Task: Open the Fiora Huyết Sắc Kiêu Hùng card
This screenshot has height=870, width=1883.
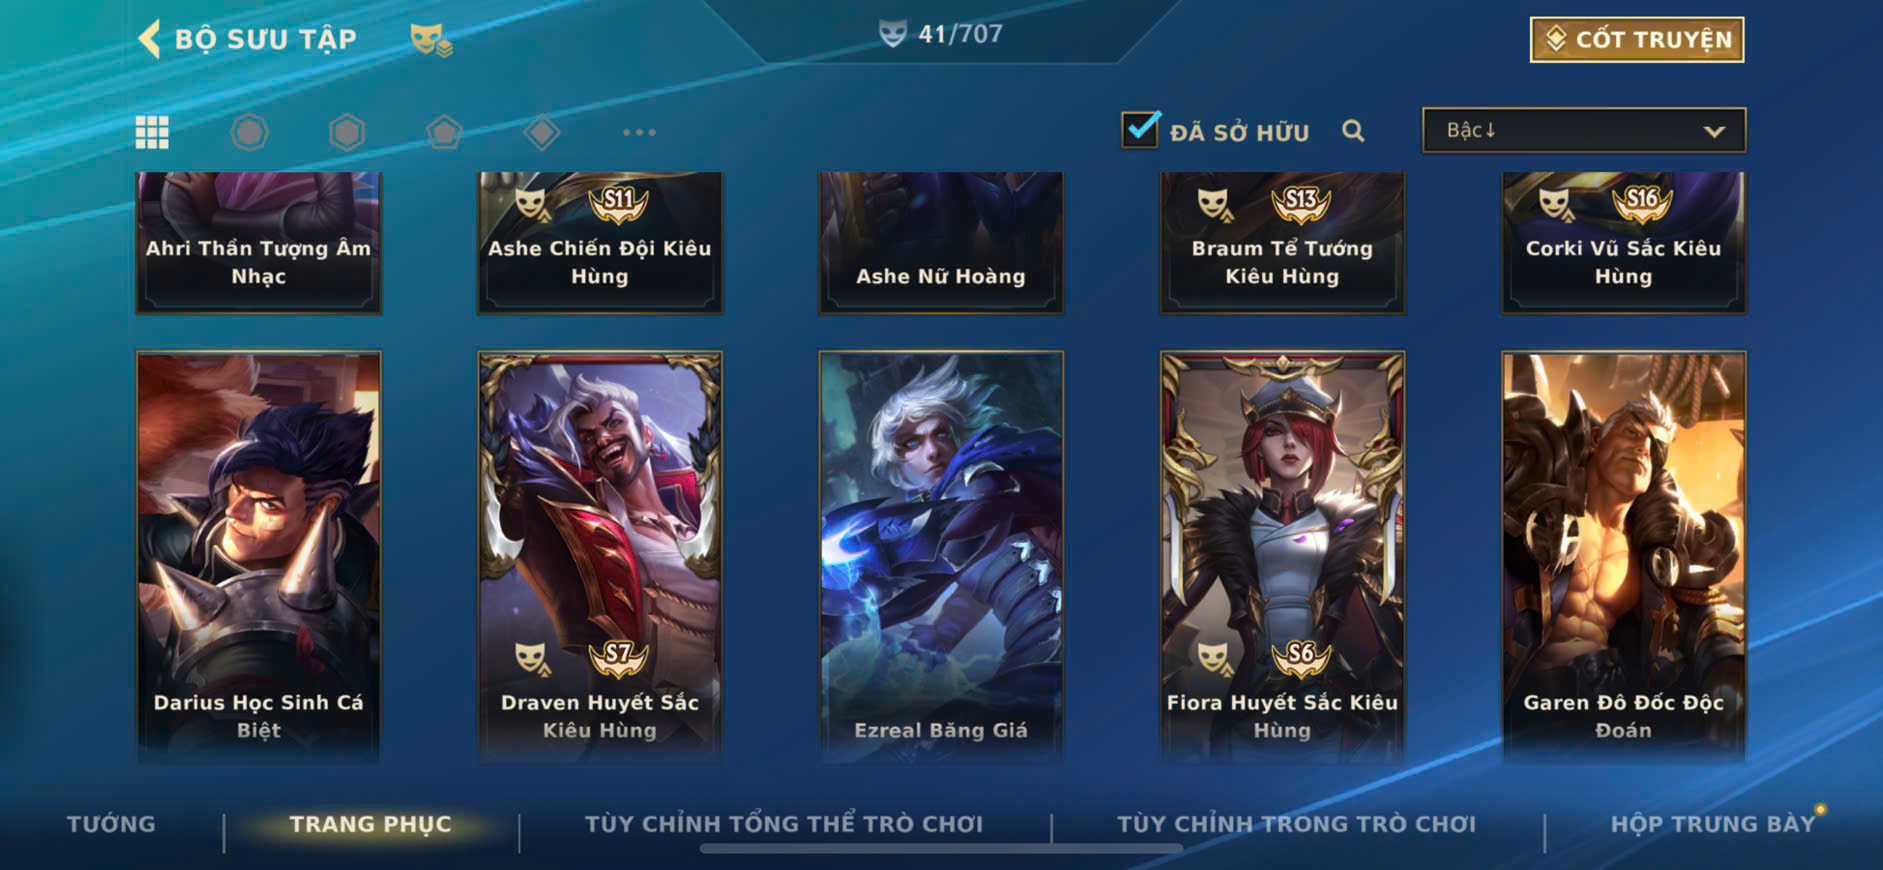Action: click(x=1282, y=557)
